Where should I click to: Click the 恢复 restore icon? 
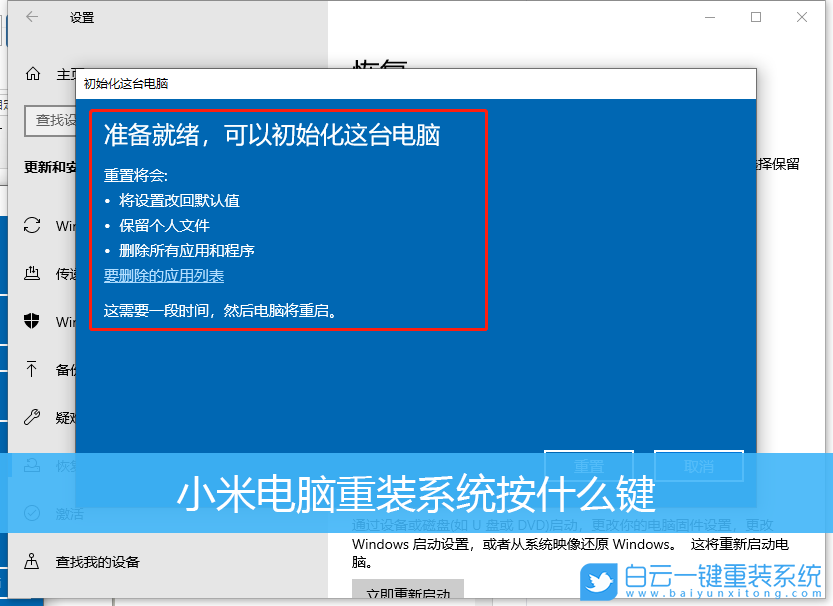click(x=32, y=465)
